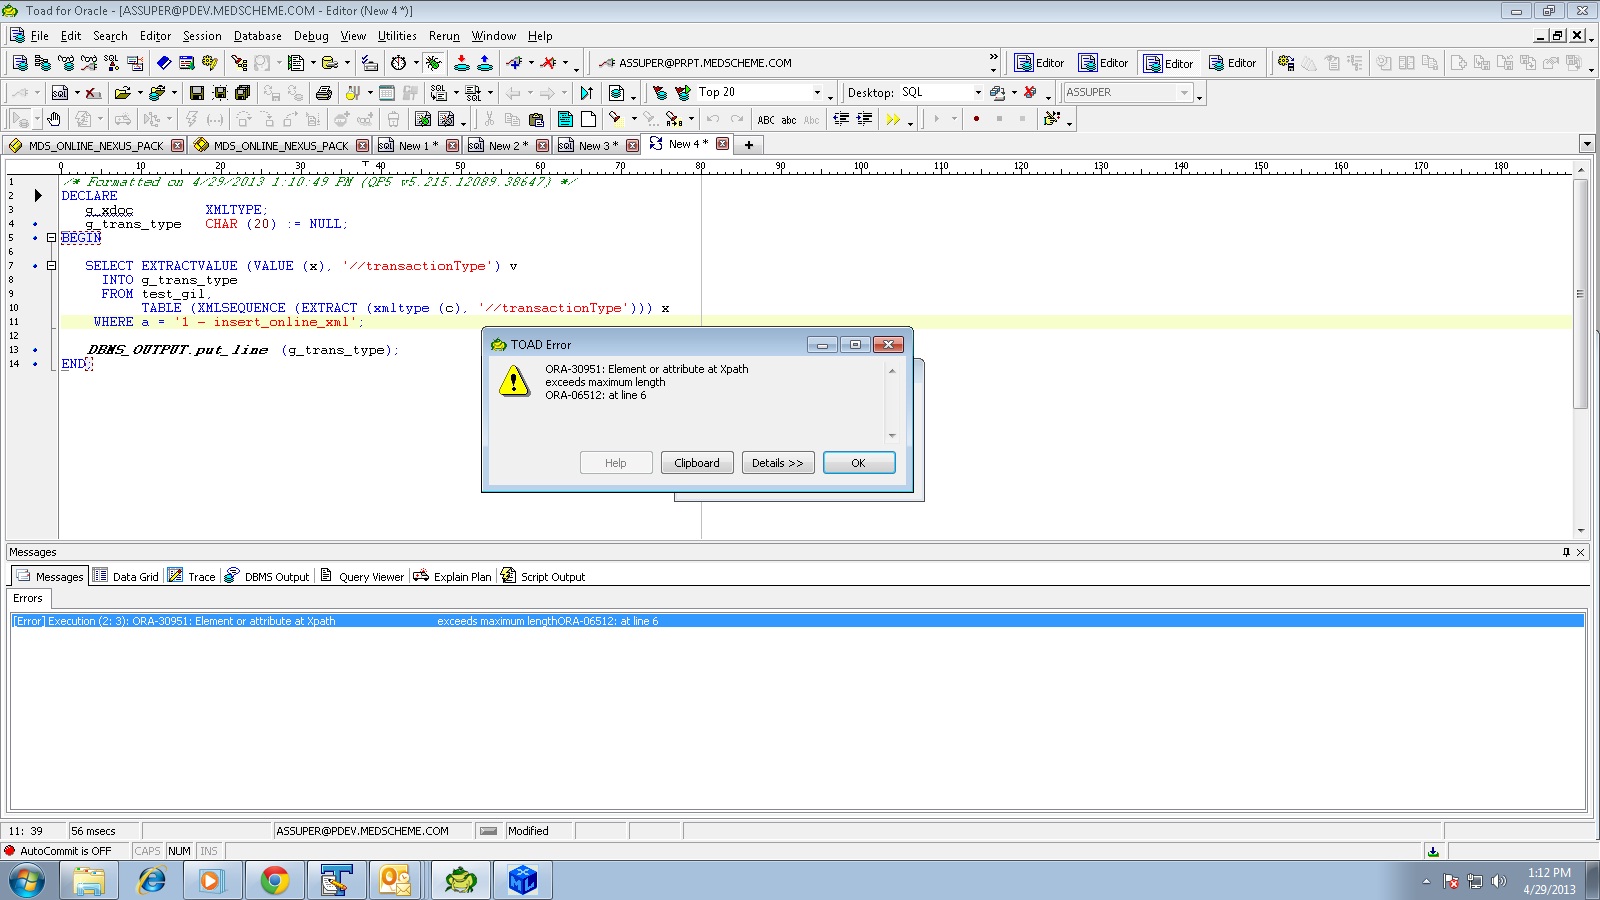Screen dimensions: 1600x900
Task: Click the disconnect red X plug icon
Action: coord(548,63)
